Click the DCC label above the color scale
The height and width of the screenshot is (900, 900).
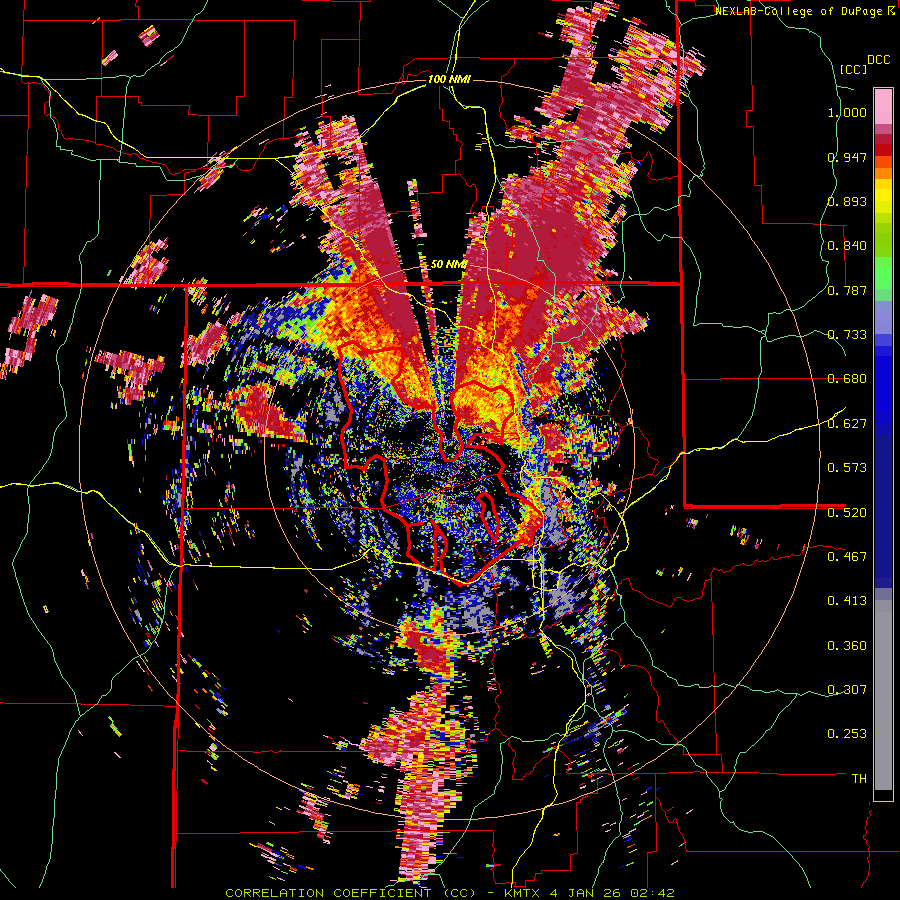(x=879, y=60)
